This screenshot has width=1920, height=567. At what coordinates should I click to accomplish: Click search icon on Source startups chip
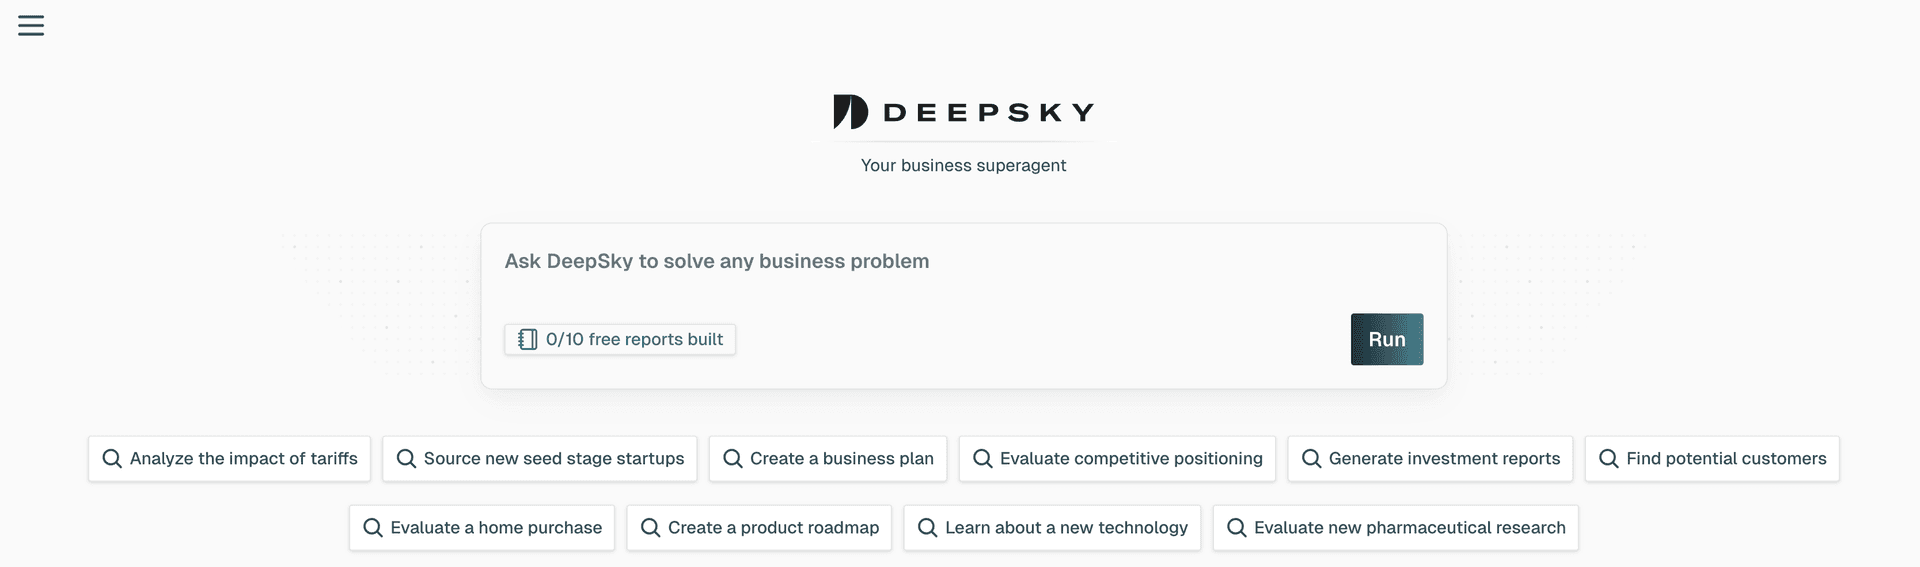406,459
